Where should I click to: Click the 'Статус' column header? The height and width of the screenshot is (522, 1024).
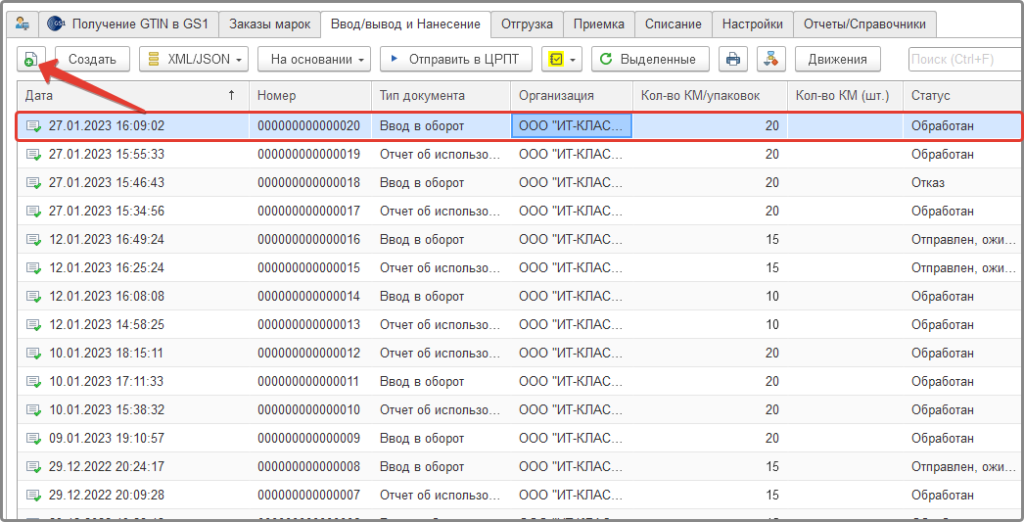[963, 95]
